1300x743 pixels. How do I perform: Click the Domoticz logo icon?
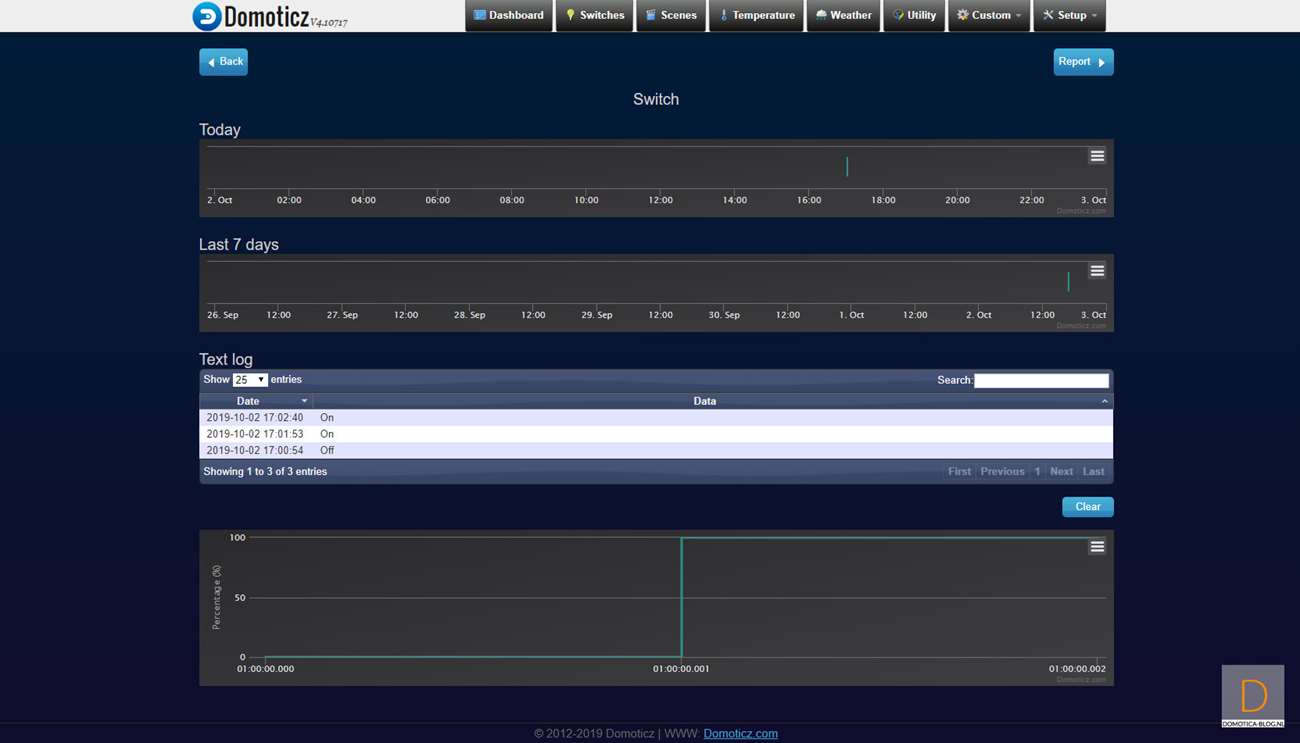(x=207, y=16)
